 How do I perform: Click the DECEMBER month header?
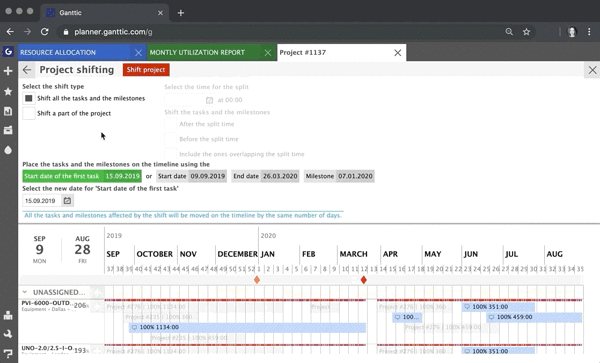coord(237,254)
